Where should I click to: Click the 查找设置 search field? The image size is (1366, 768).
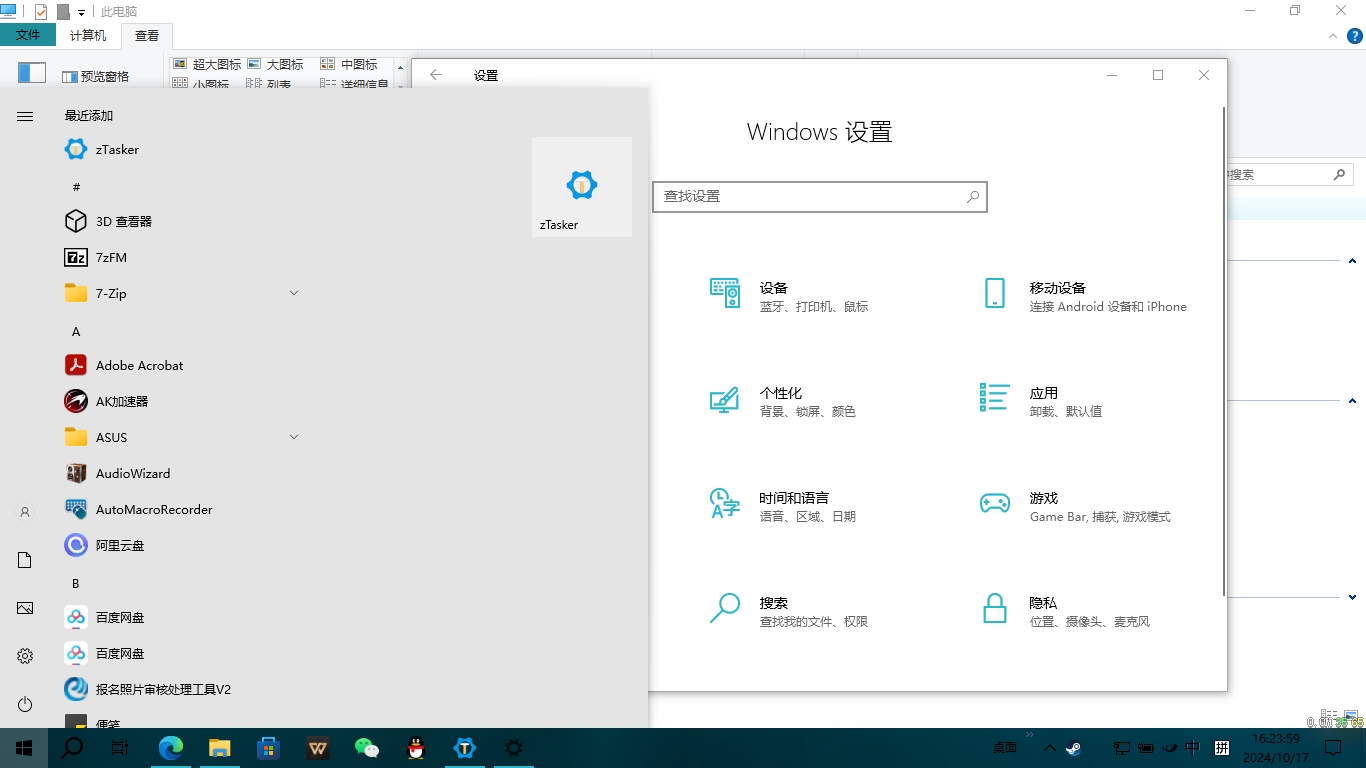click(820, 197)
